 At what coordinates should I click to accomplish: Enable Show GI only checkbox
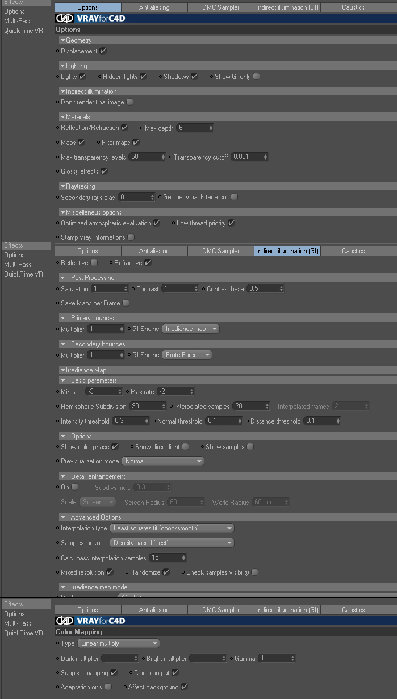[x=256, y=76]
